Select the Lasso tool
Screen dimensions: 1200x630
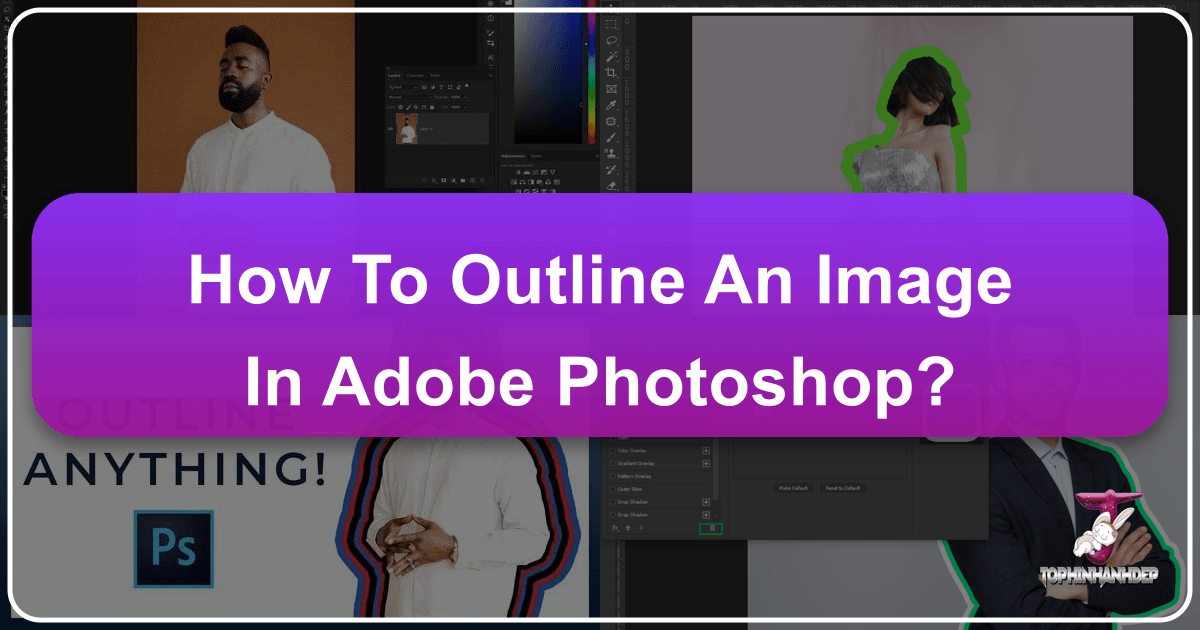coord(612,41)
